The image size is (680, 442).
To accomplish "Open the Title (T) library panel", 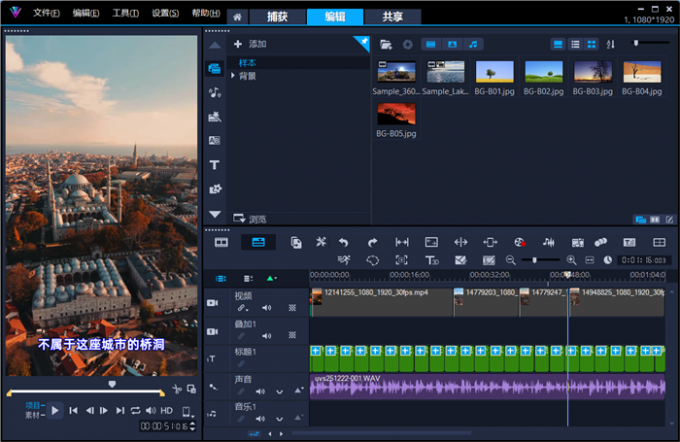I will pos(215,165).
